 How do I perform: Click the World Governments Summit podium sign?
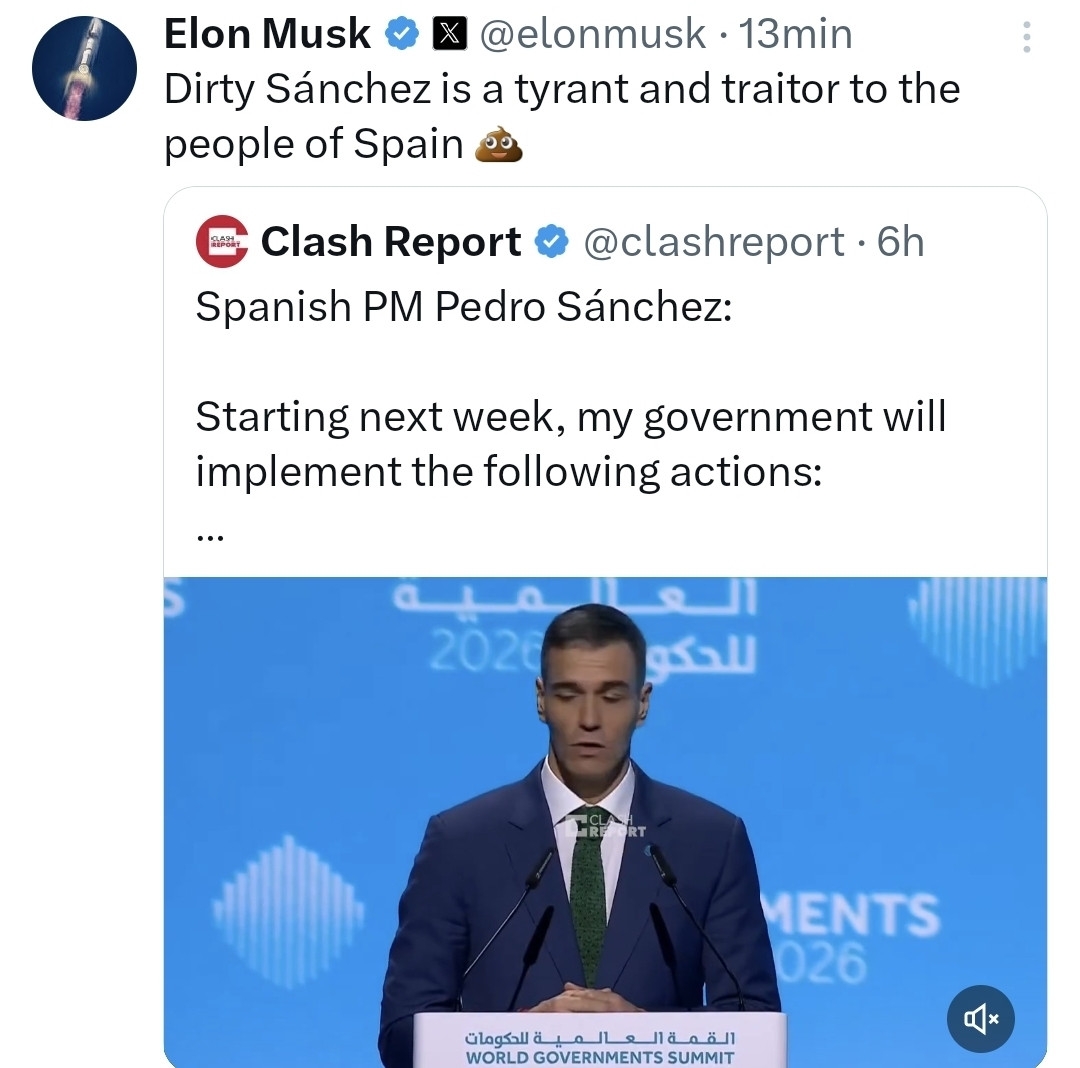pos(600,1045)
